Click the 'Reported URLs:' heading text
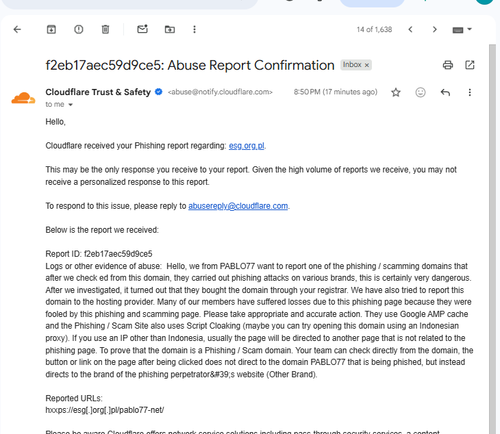 [x=74, y=398]
